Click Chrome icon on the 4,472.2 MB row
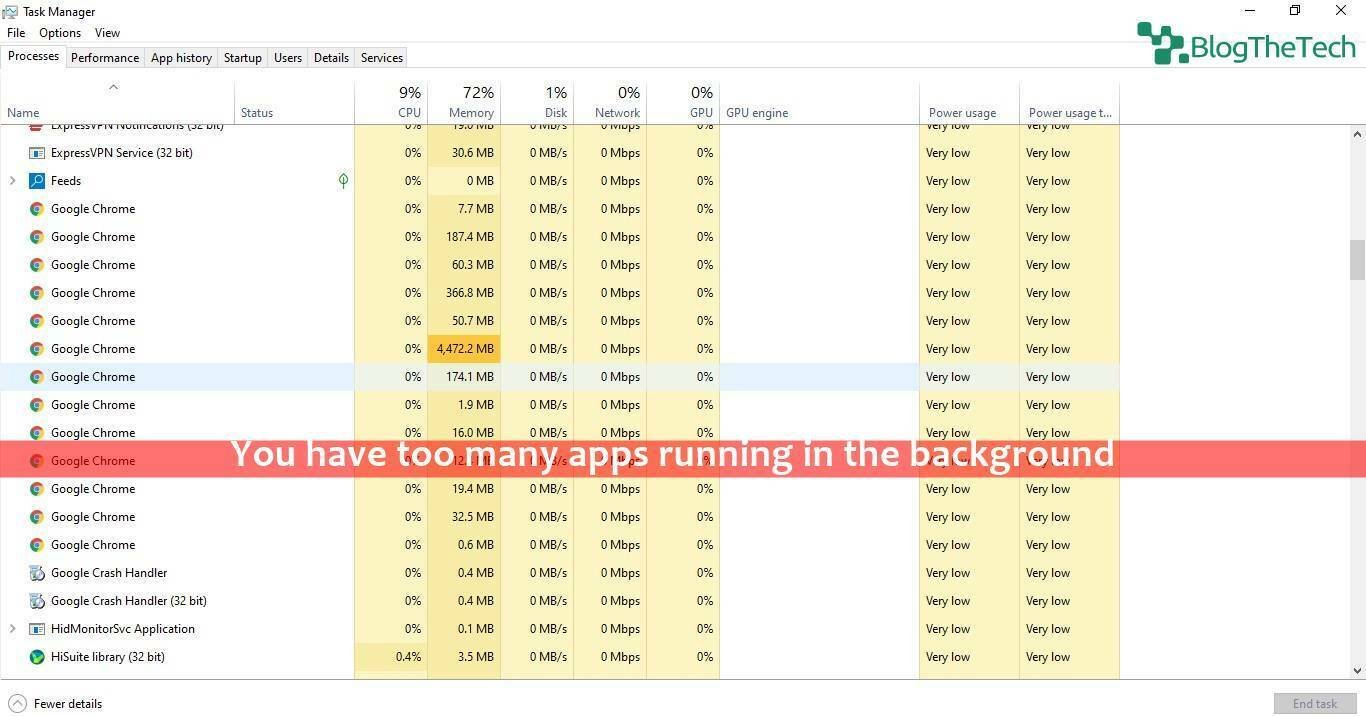This screenshot has width=1366, height=716. click(37, 349)
